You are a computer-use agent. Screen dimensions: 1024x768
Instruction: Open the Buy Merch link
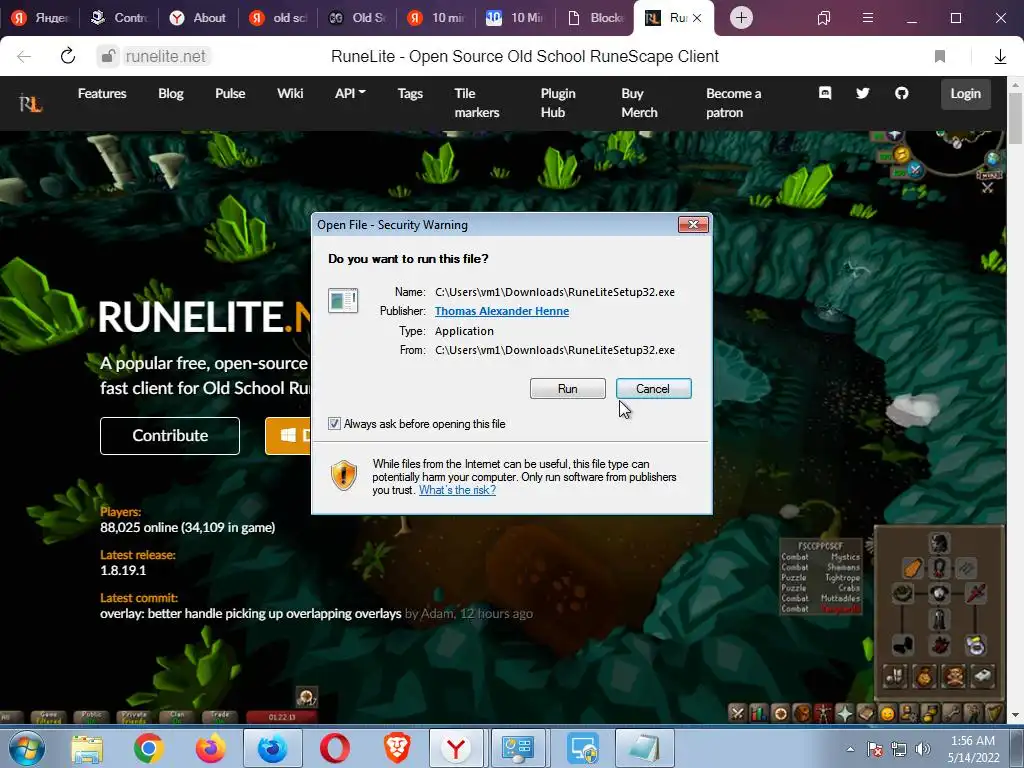[x=639, y=103]
